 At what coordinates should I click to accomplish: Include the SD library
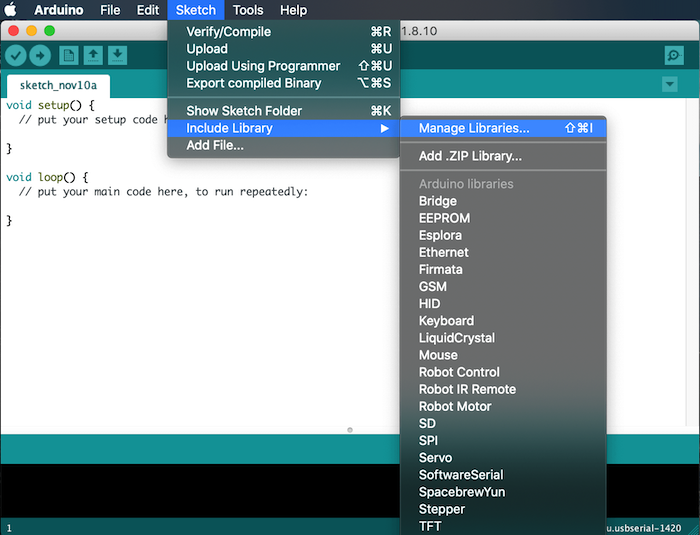(503, 423)
